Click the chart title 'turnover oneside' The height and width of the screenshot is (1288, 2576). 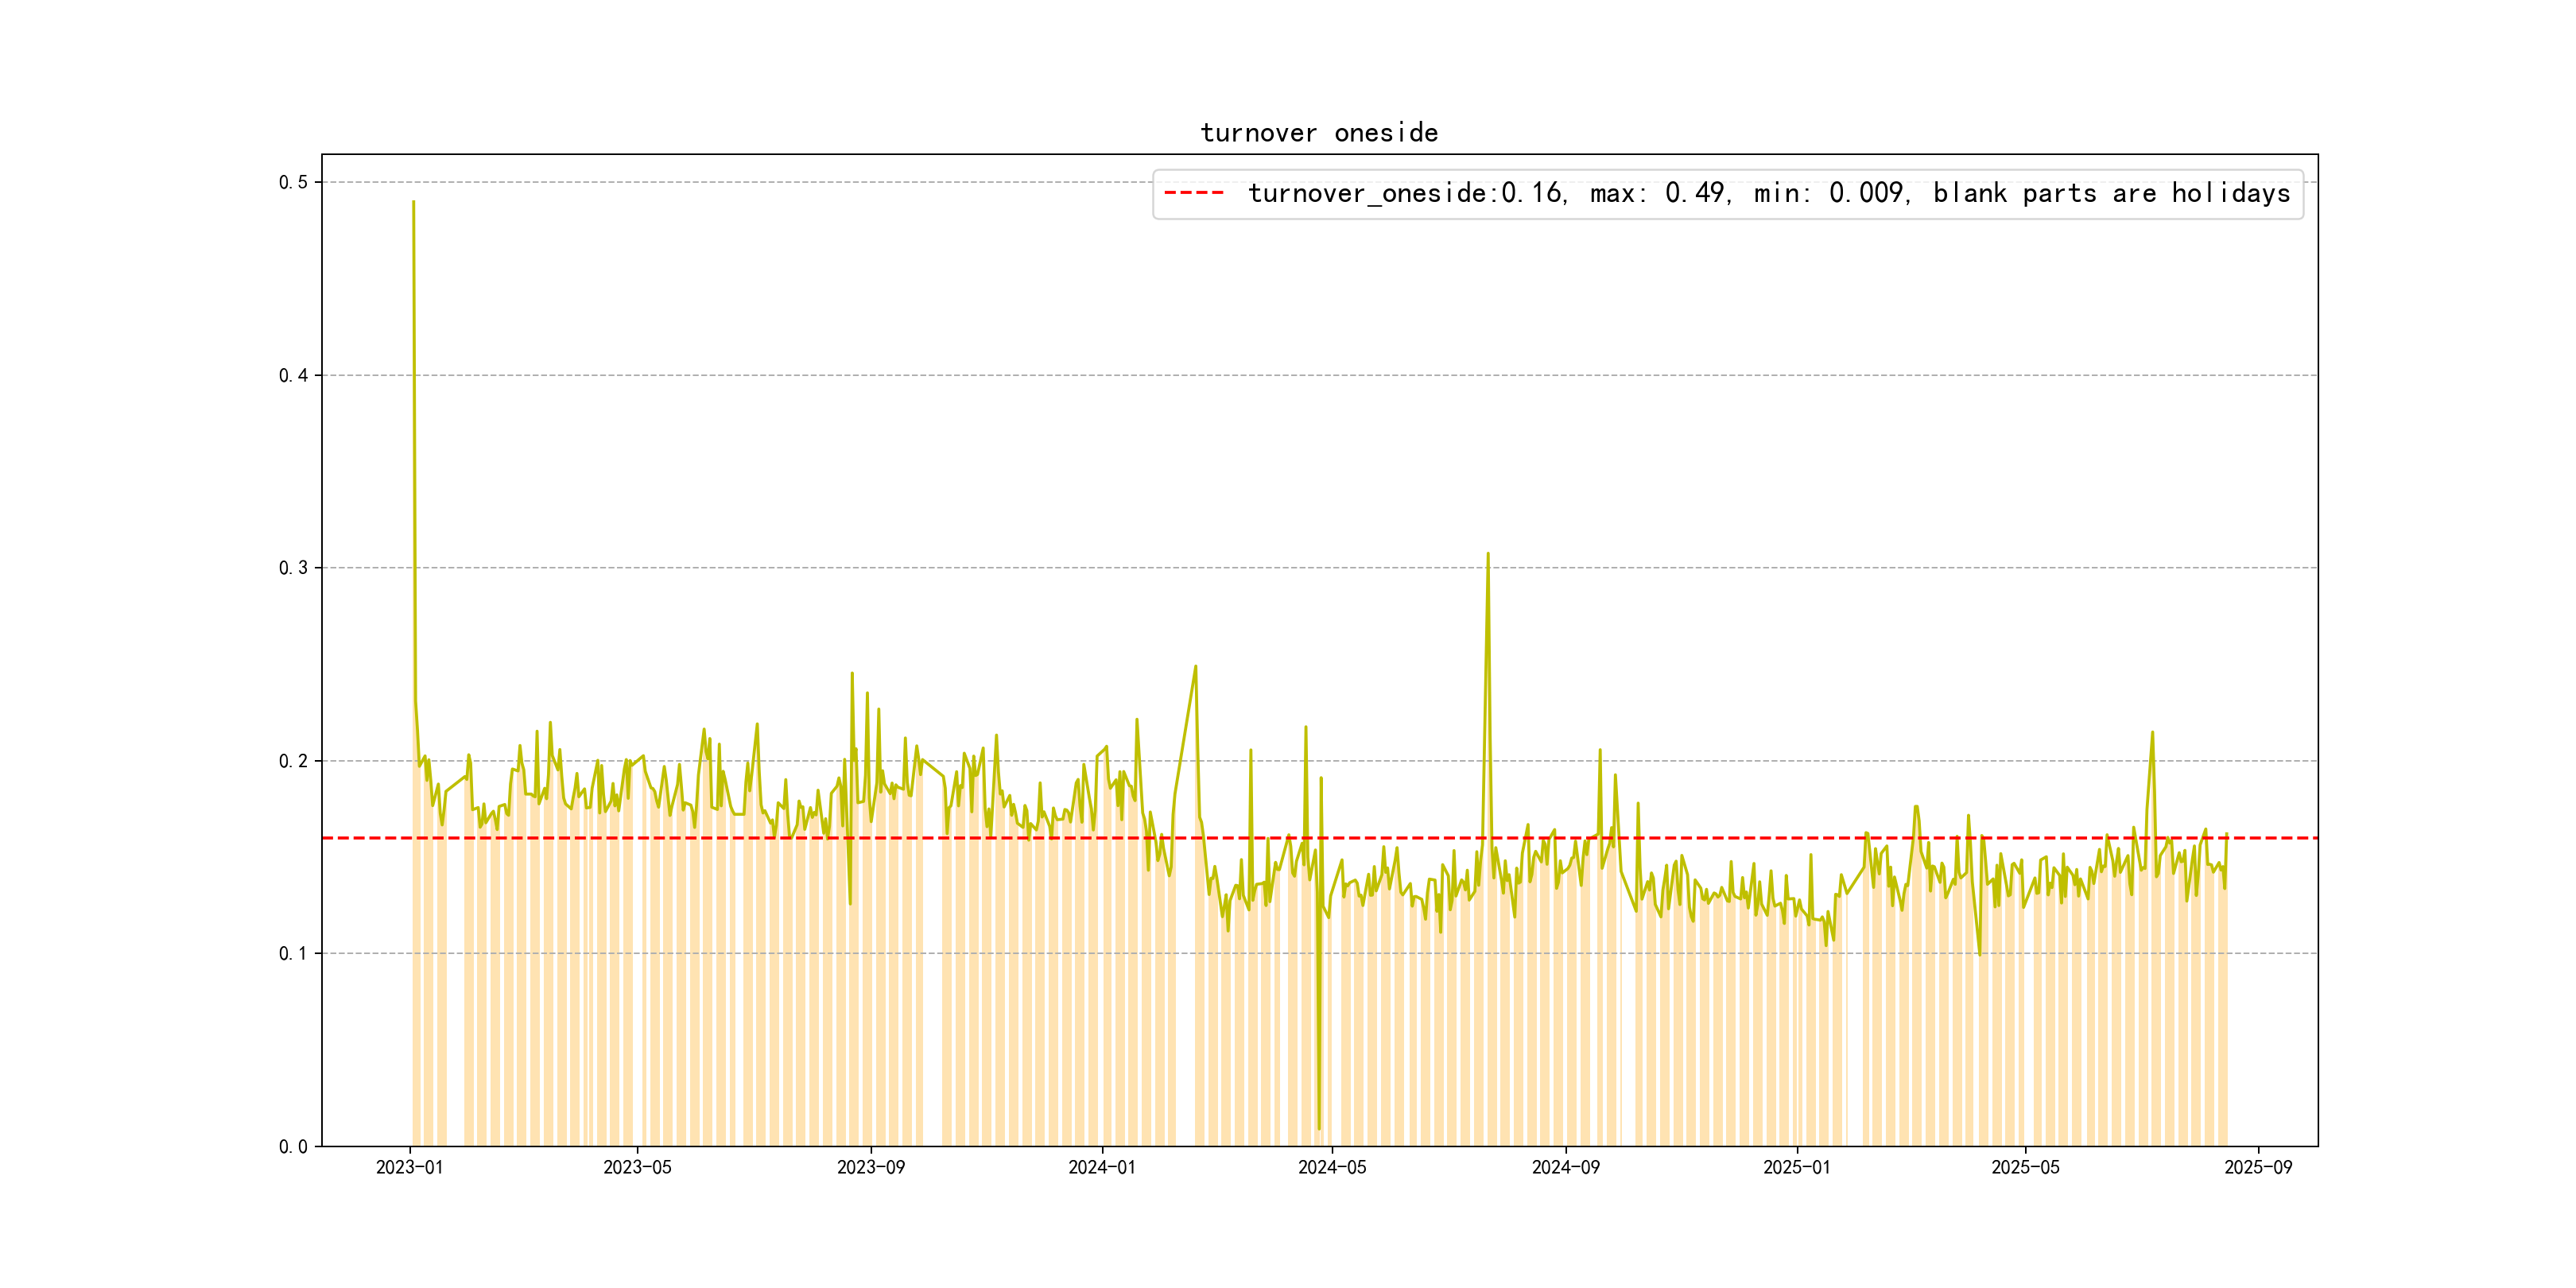coord(1318,133)
